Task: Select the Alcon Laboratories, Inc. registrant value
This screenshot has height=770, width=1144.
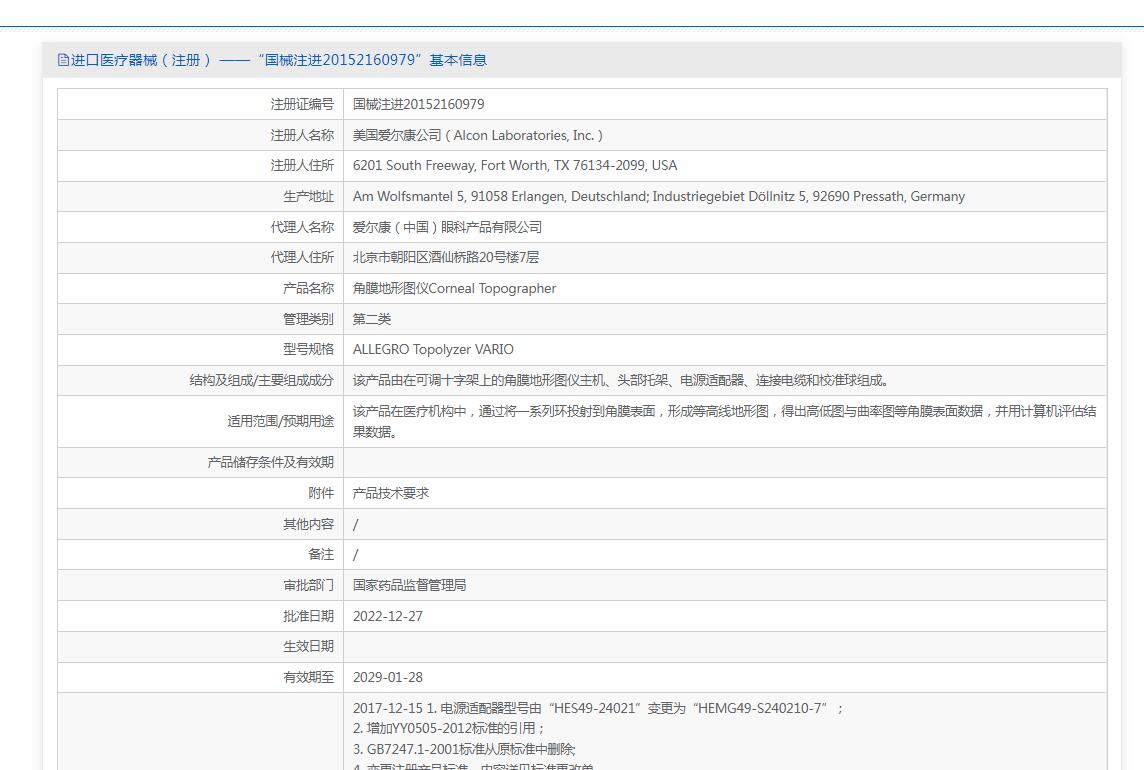Action: (478, 135)
